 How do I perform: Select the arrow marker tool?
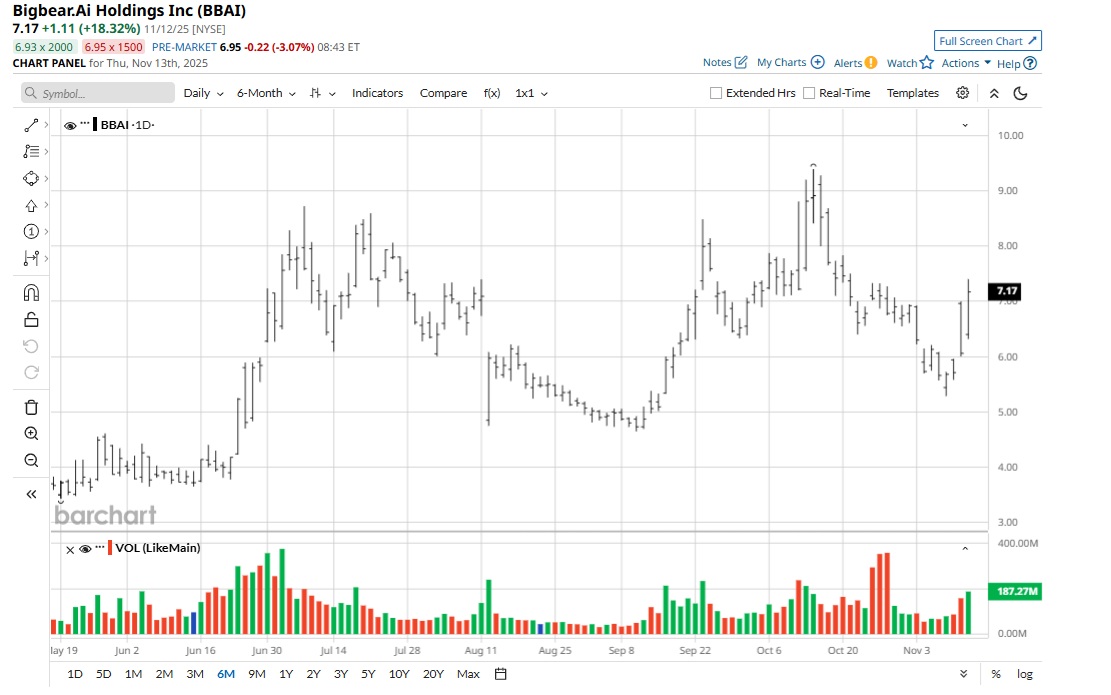pyautogui.click(x=30, y=205)
